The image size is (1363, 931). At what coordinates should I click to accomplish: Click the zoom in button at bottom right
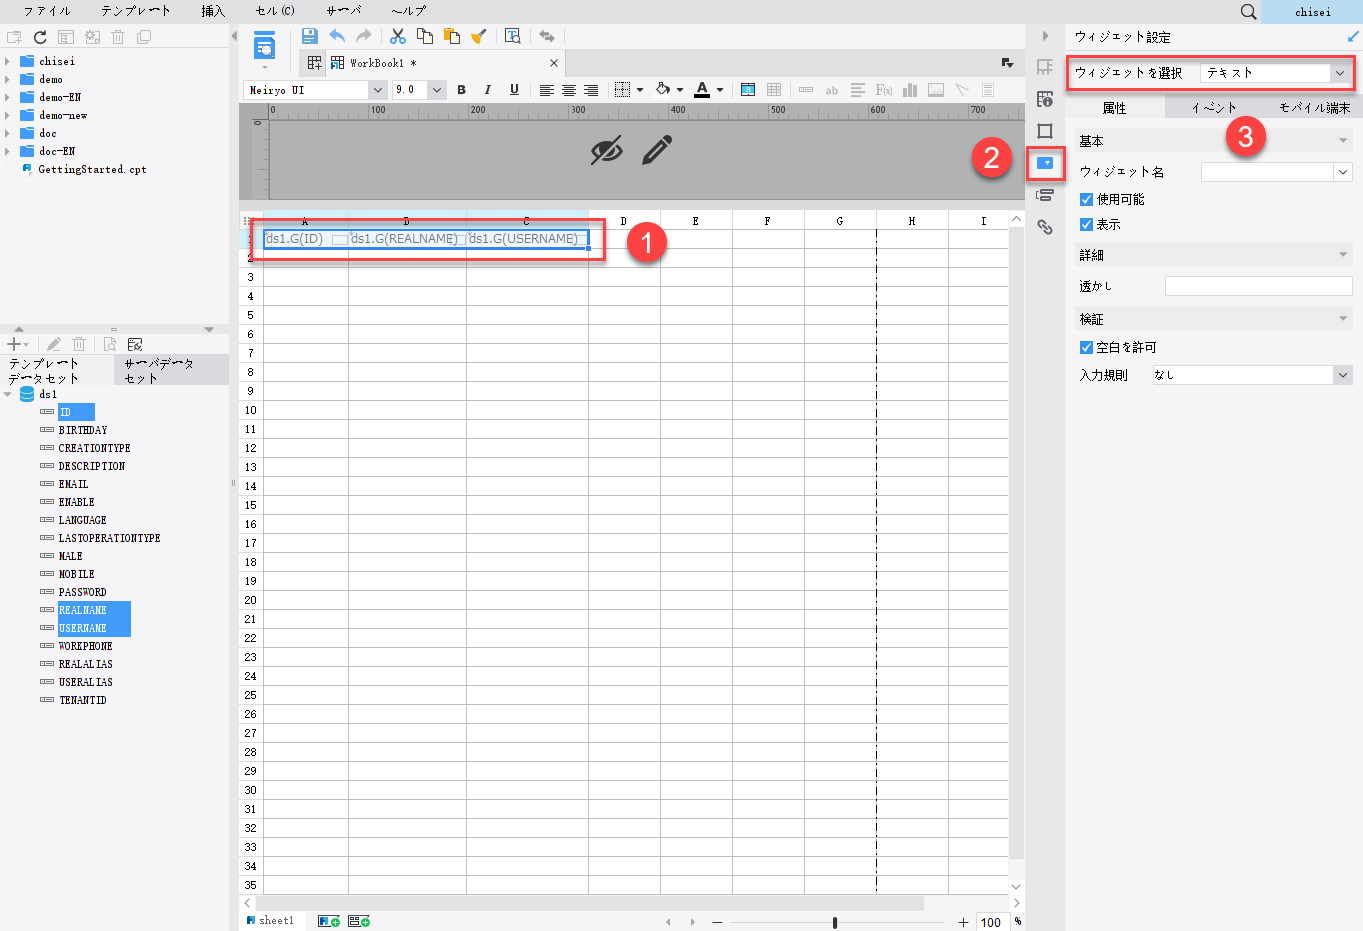[x=962, y=921]
